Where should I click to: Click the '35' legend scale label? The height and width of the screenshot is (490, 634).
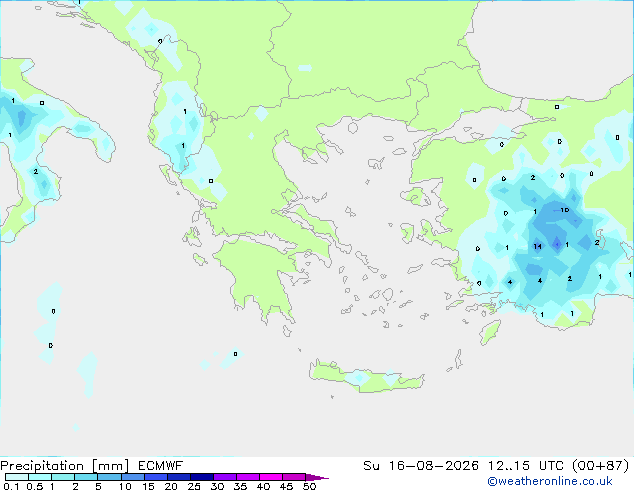pos(240,486)
